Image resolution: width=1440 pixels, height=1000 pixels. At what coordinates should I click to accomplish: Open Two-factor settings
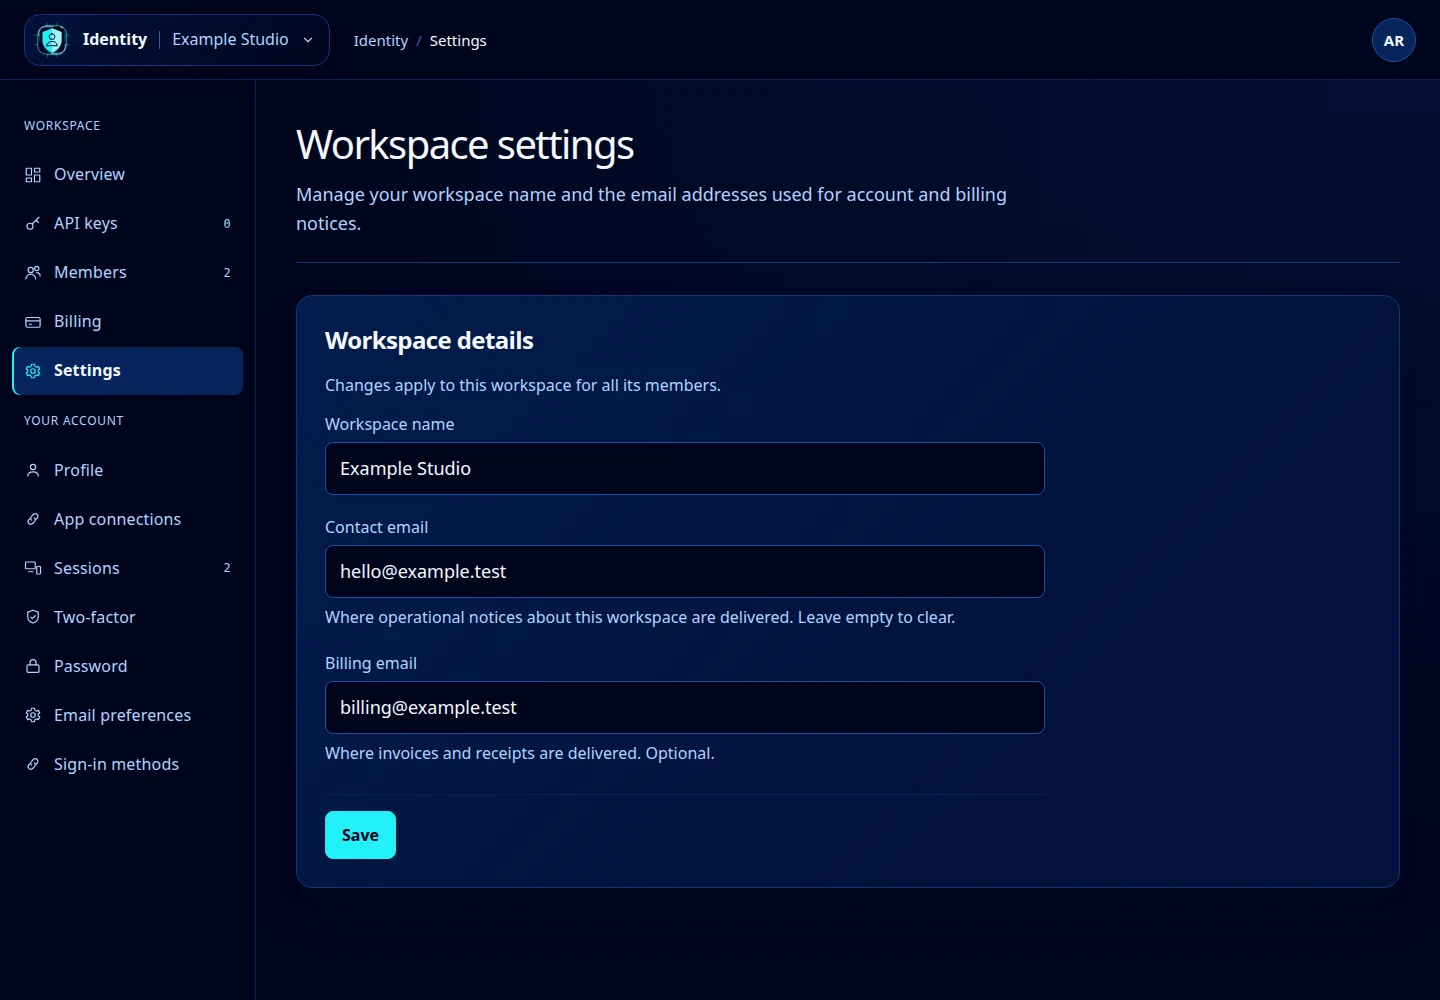click(128, 617)
